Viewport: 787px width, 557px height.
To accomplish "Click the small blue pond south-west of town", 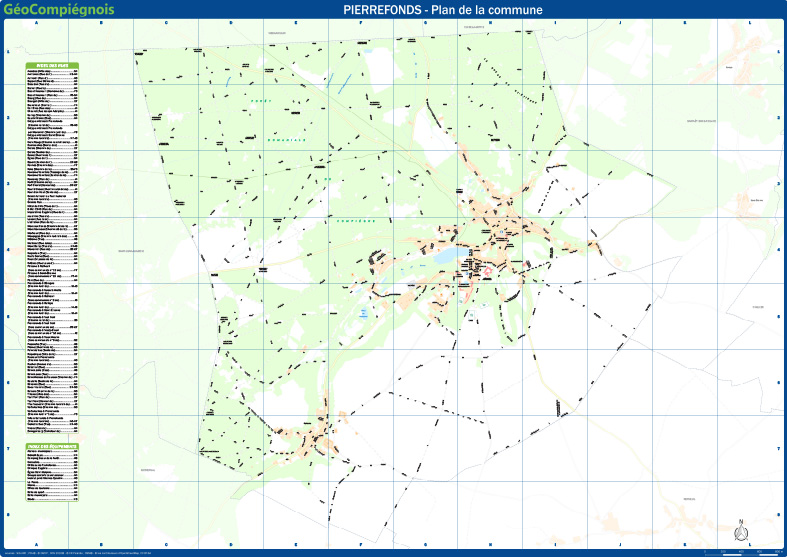I will tap(364, 313).
